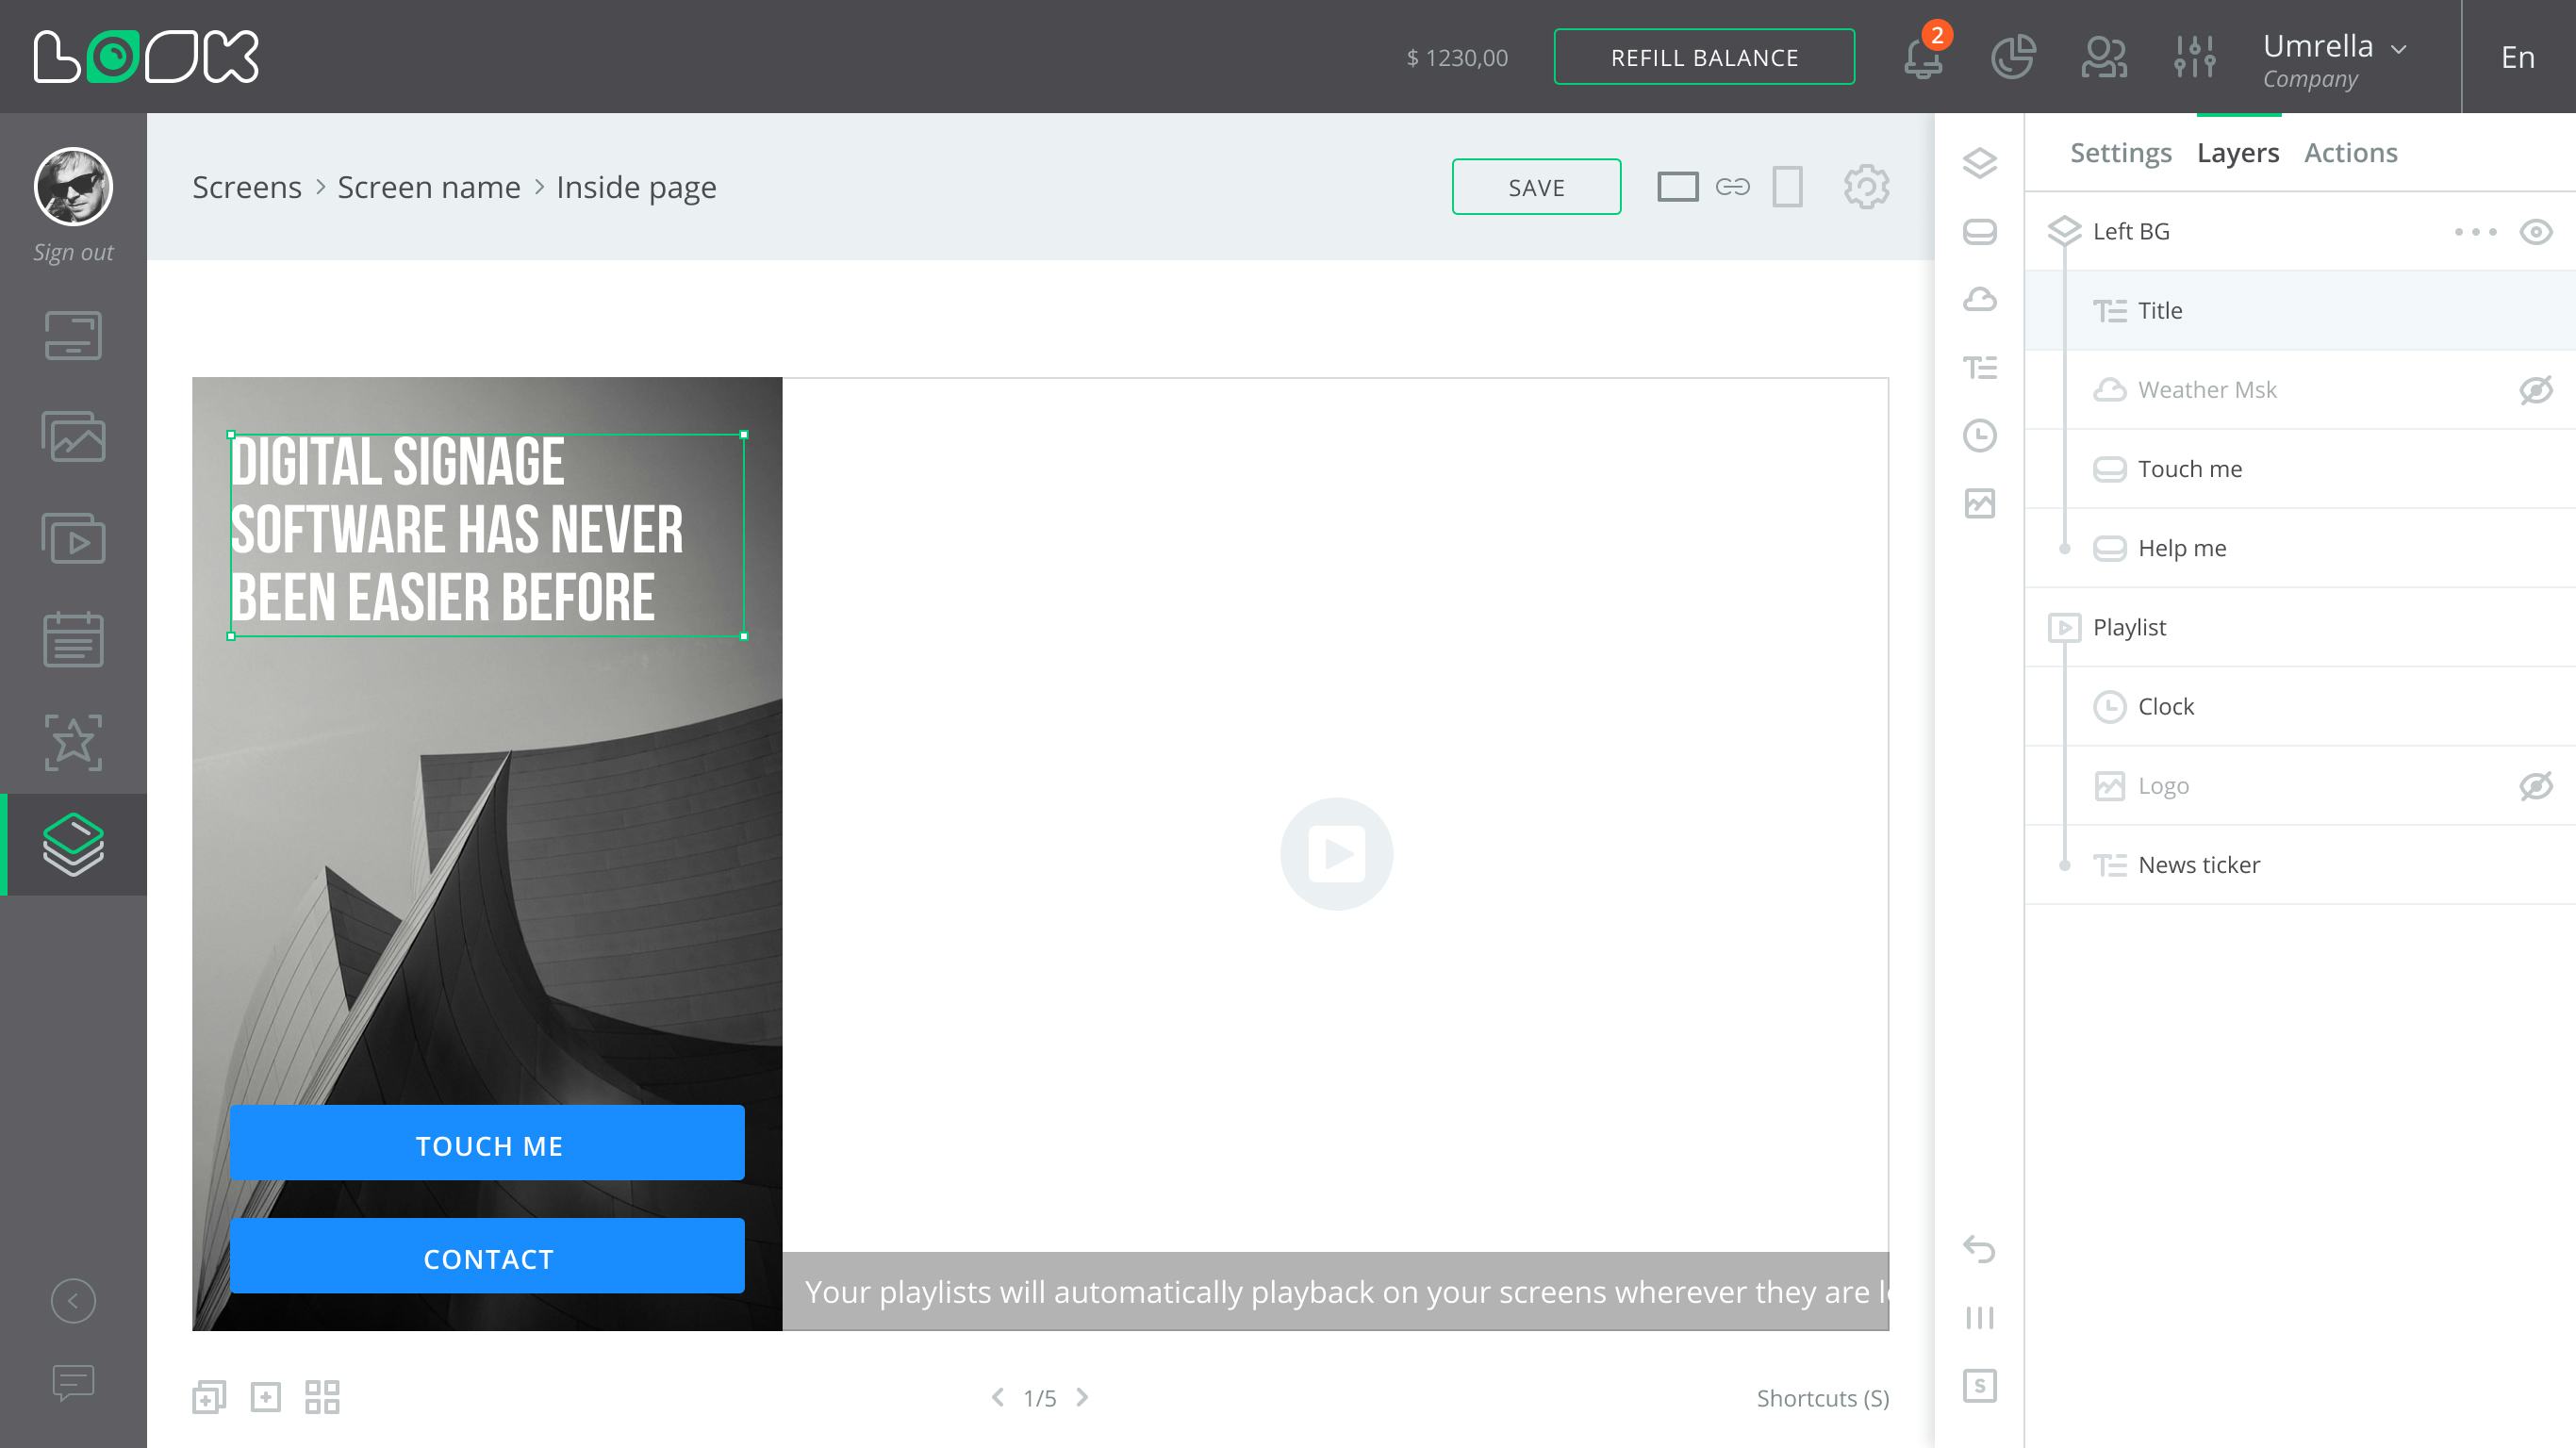Click the undo icon
Viewport: 2576px width, 1448px height.
click(1977, 1250)
